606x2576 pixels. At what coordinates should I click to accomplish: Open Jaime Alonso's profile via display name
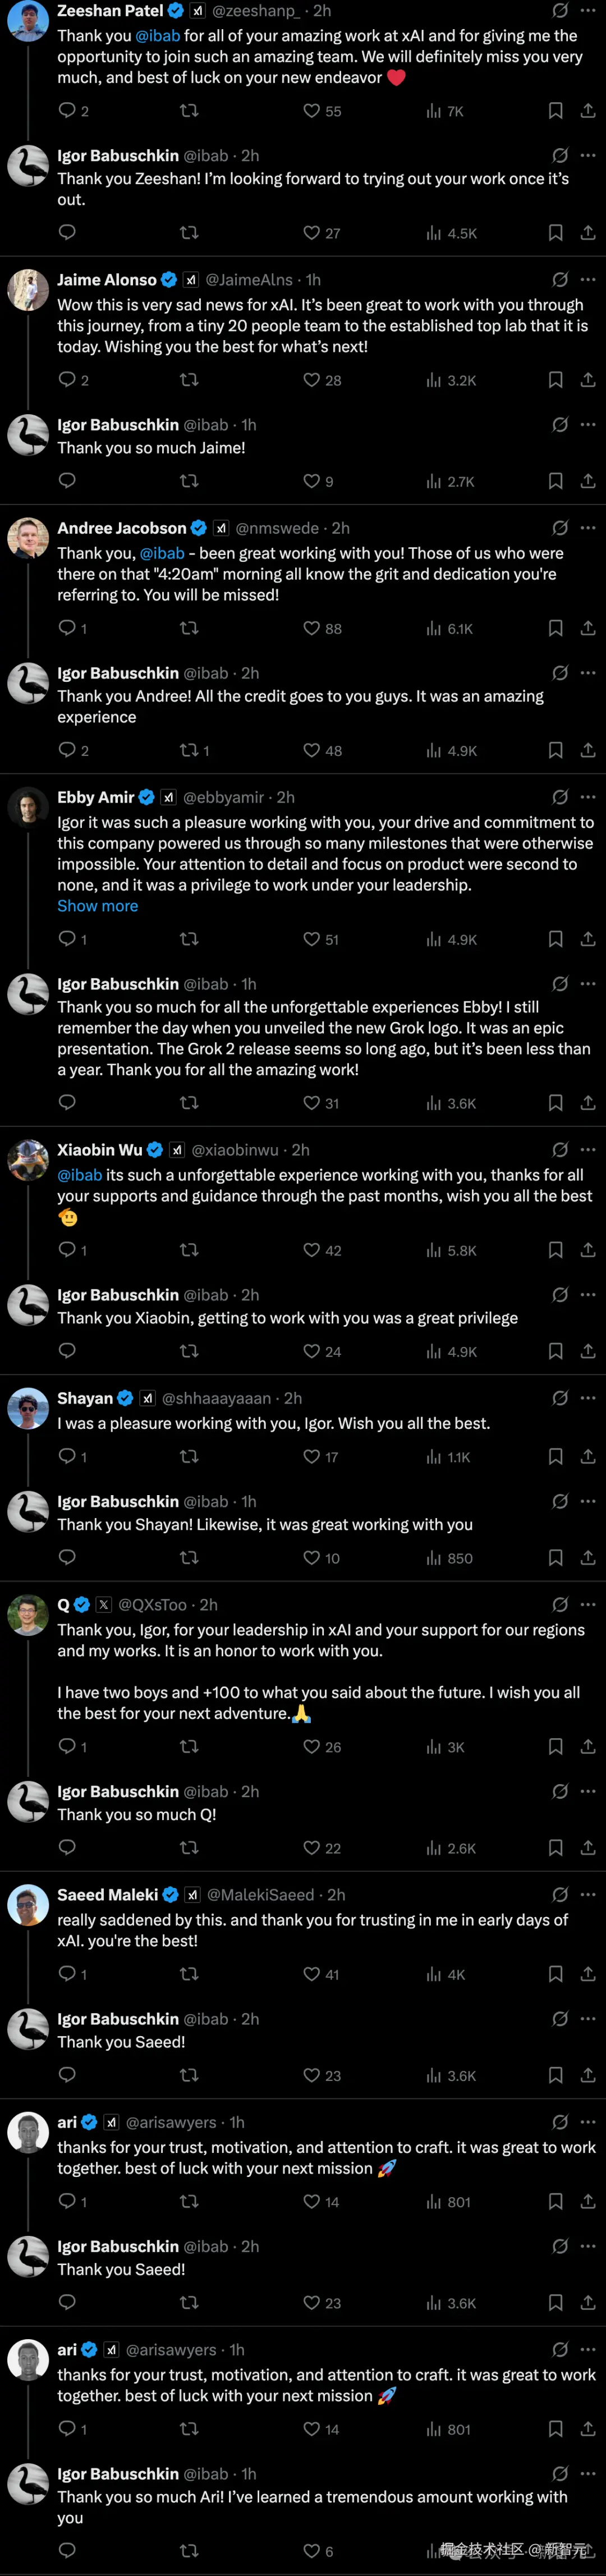point(107,280)
